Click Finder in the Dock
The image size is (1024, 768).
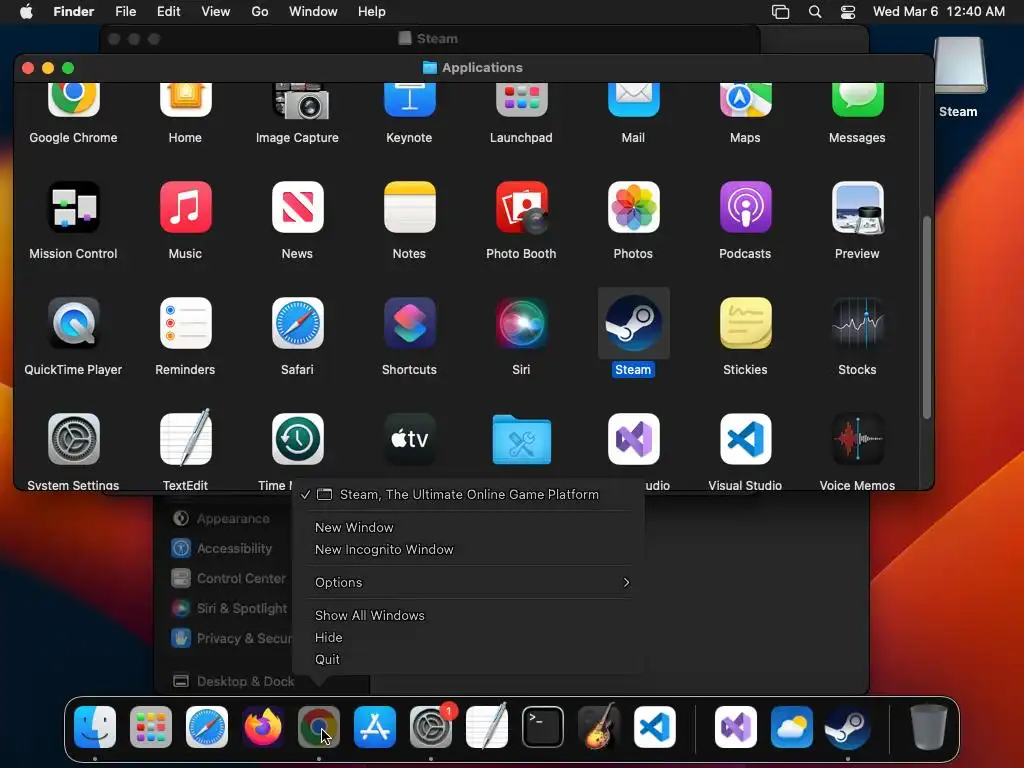tap(95, 727)
